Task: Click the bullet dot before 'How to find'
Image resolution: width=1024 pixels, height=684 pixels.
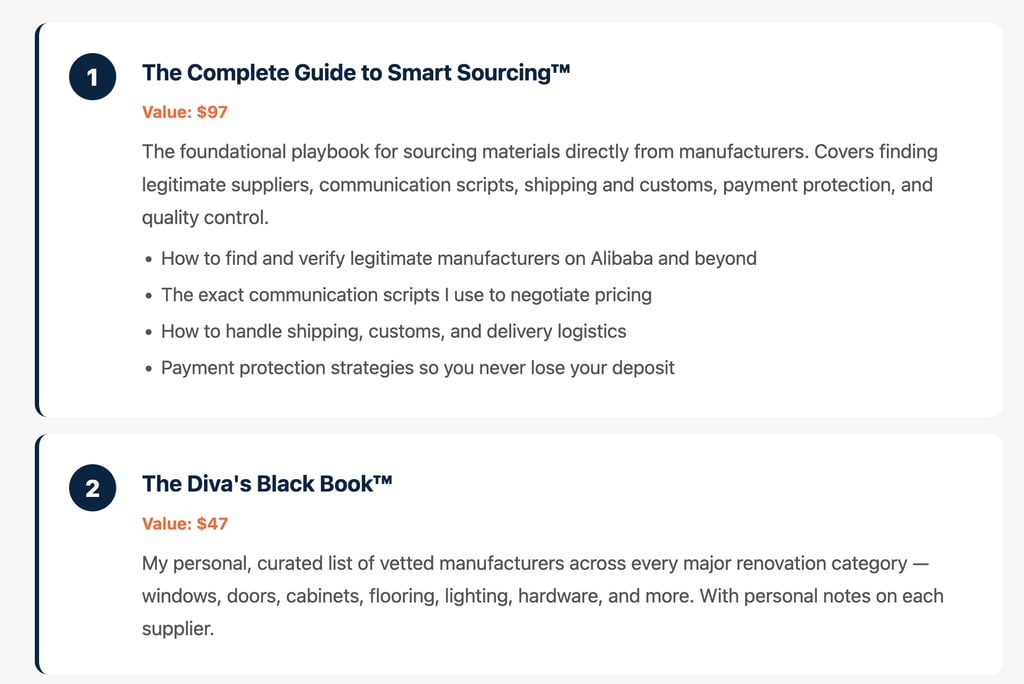Action: [x=149, y=259]
